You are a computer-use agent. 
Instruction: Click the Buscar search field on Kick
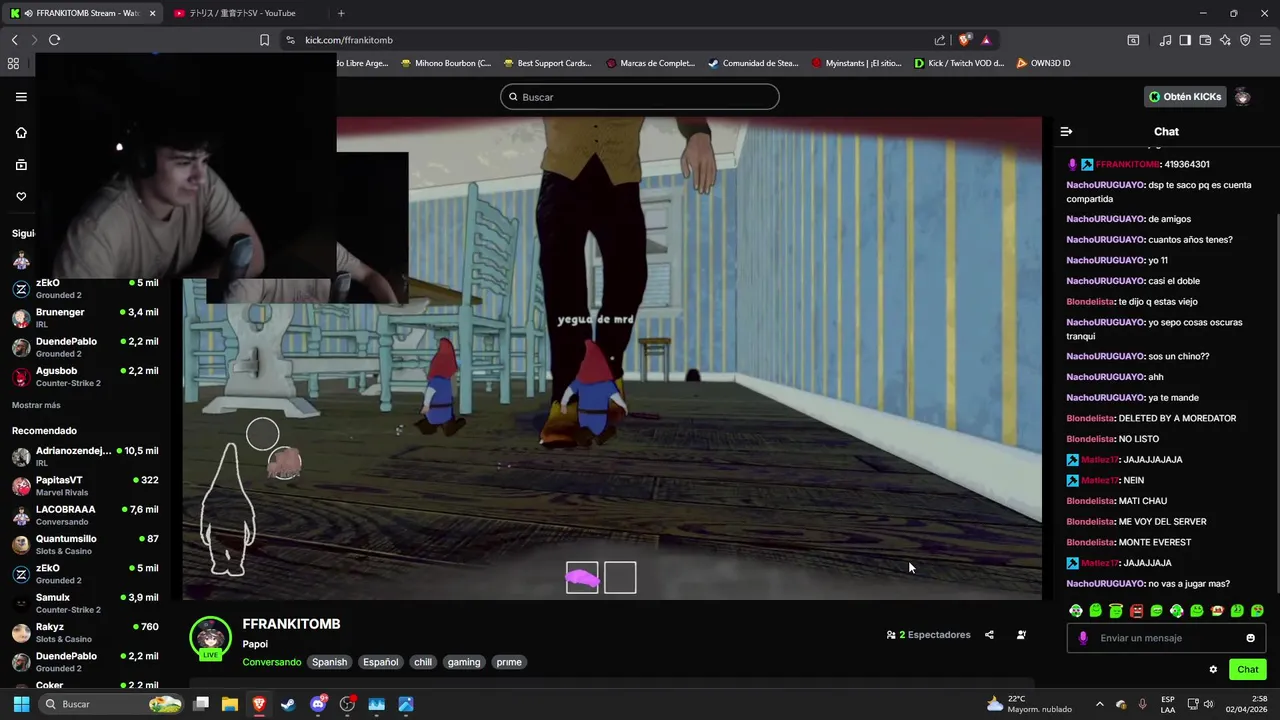(640, 97)
